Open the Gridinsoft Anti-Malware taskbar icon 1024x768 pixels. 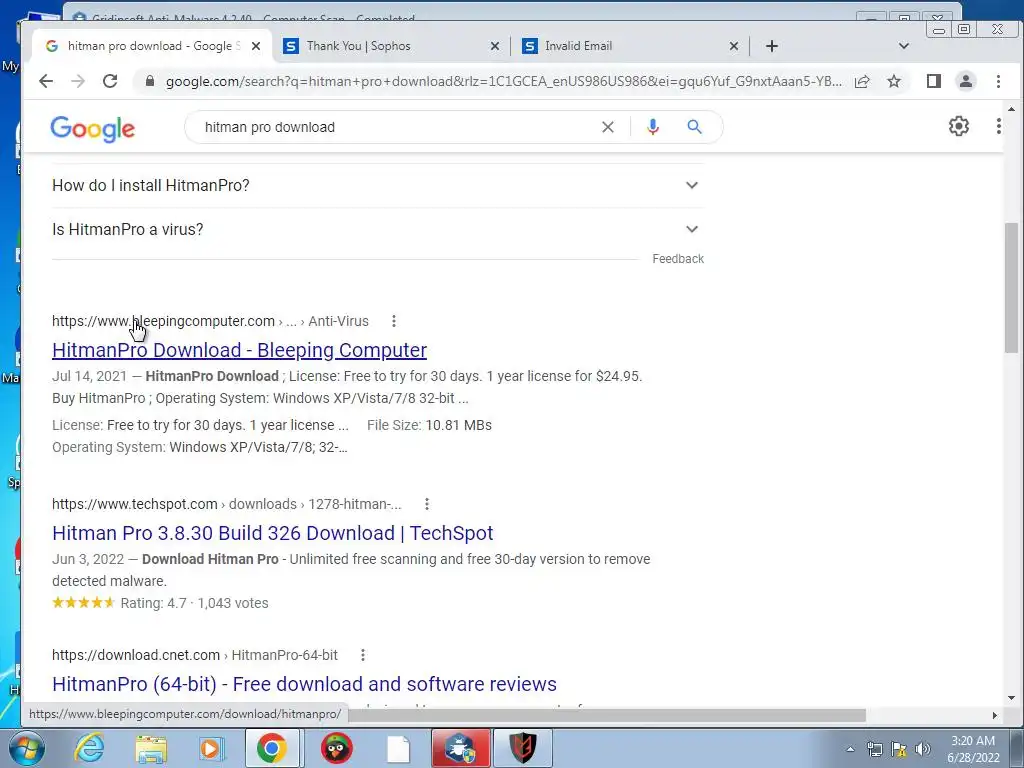pos(460,748)
